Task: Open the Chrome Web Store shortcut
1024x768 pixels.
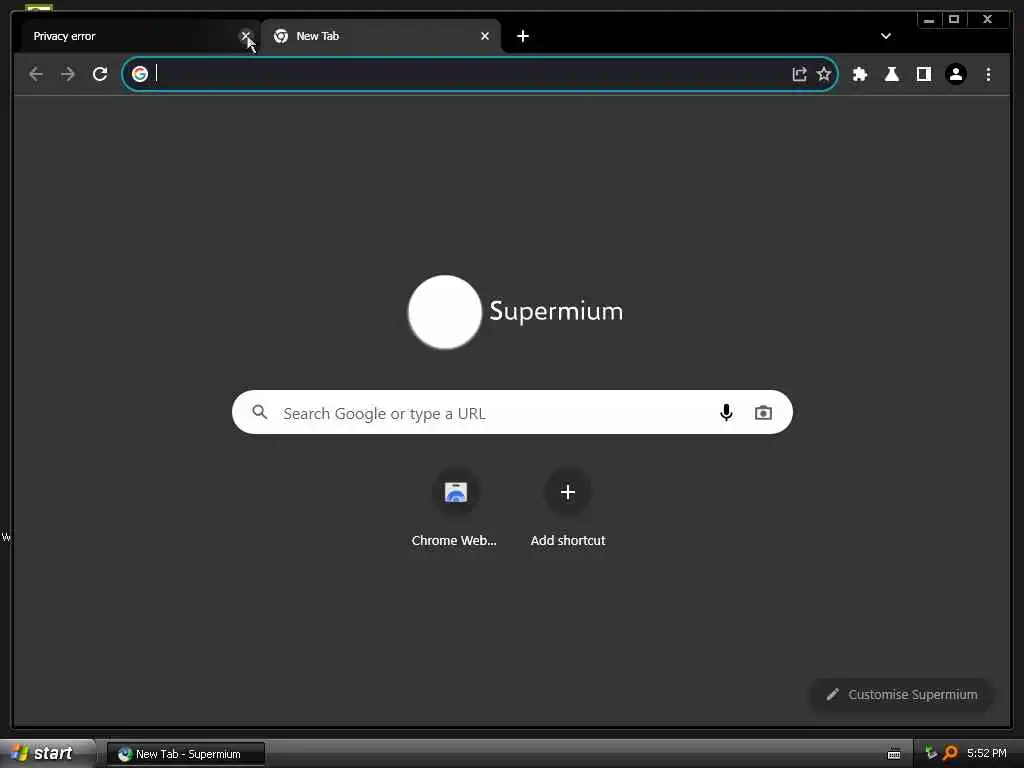Action: tap(455, 510)
